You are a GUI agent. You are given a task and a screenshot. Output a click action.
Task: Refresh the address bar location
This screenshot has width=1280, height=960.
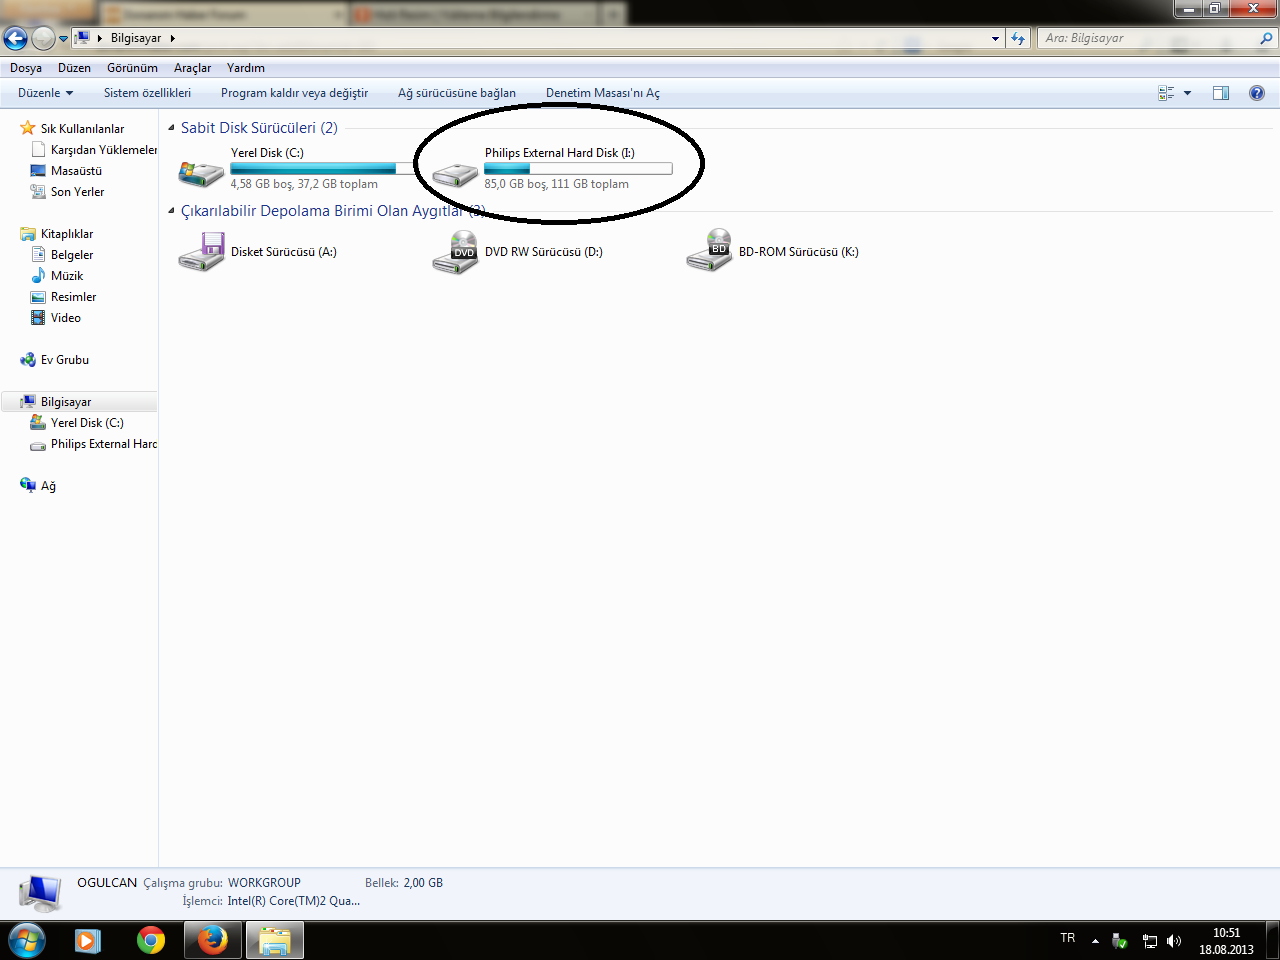tap(1018, 38)
